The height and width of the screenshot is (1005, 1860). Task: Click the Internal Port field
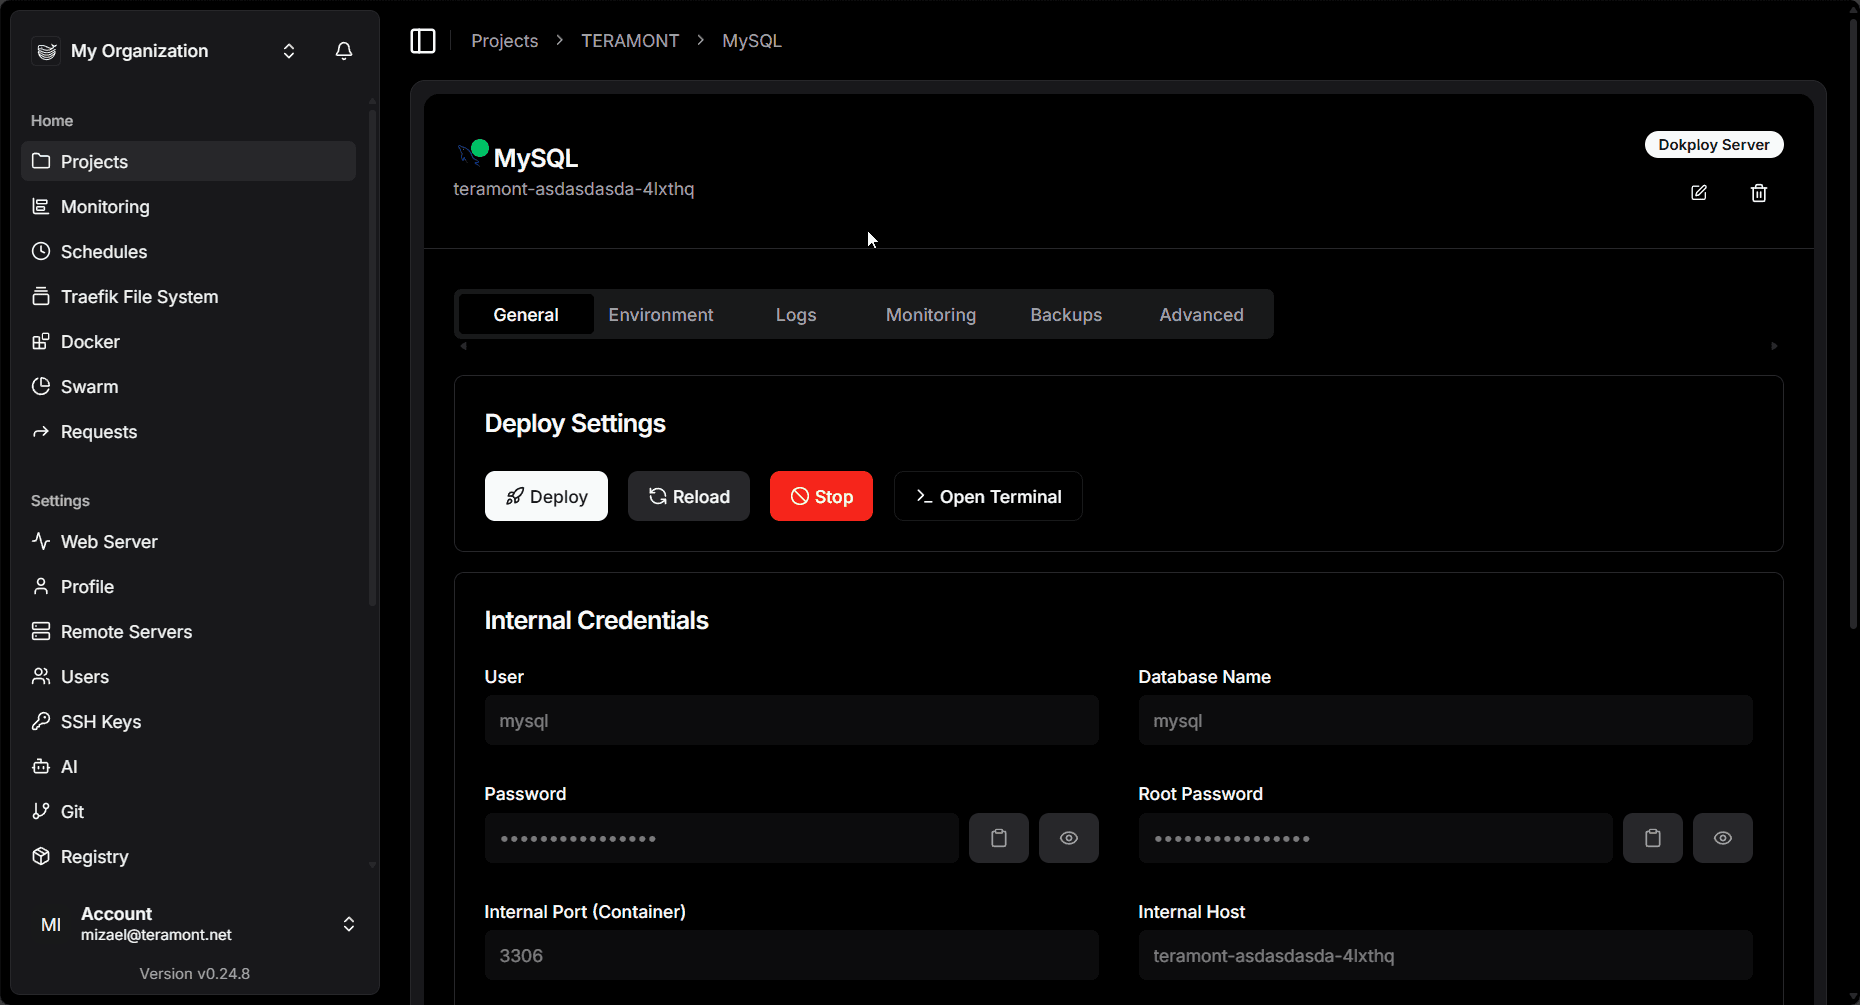(792, 955)
